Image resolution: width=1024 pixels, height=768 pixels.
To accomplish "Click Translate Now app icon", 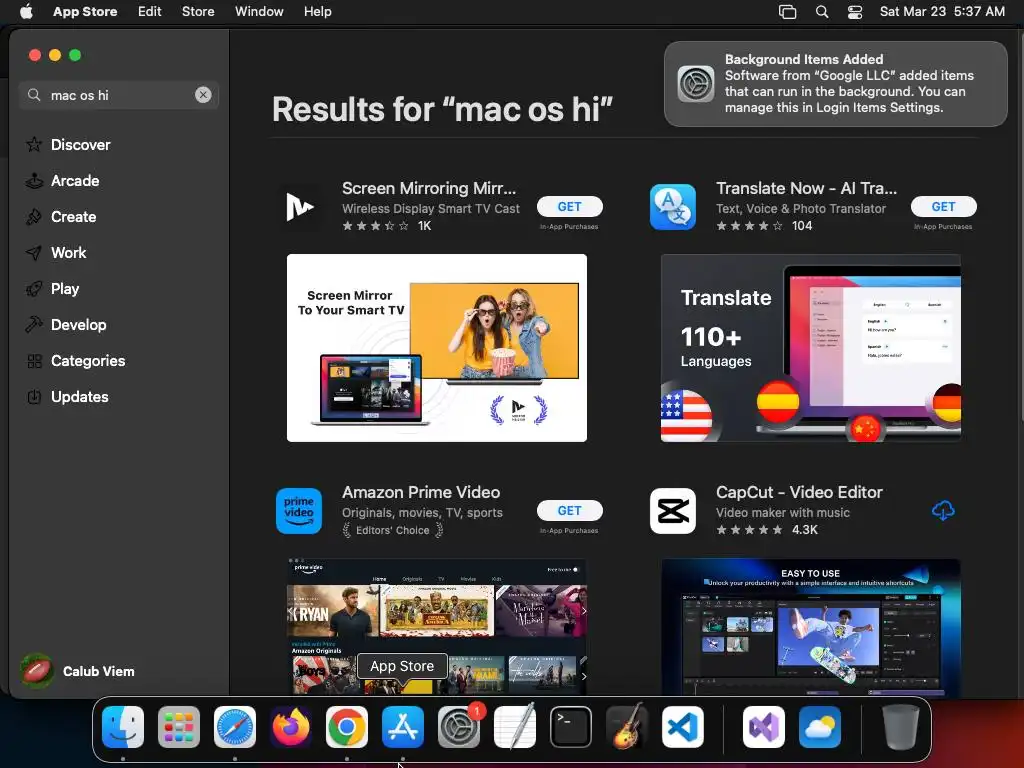I will (x=673, y=207).
